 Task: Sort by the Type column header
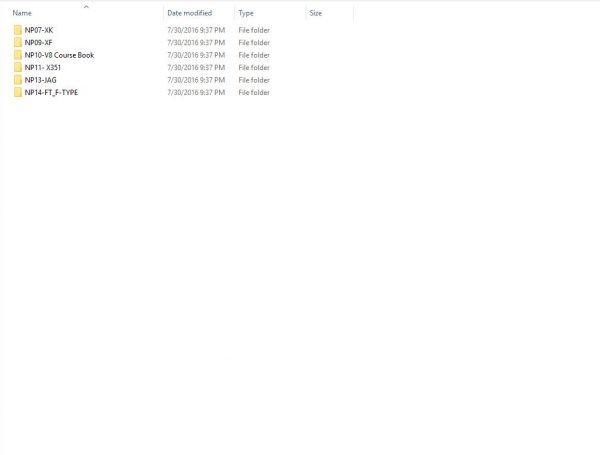point(246,13)
